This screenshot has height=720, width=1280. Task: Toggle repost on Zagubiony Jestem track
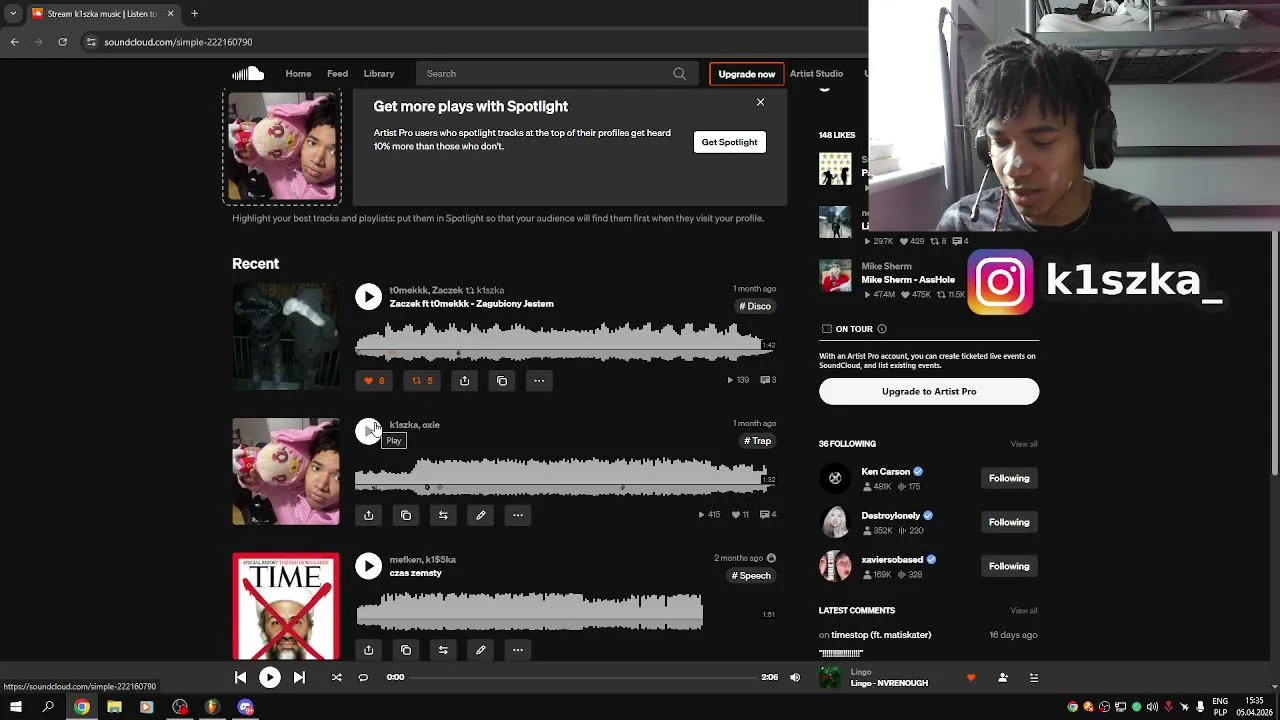[x=422, y=380]
